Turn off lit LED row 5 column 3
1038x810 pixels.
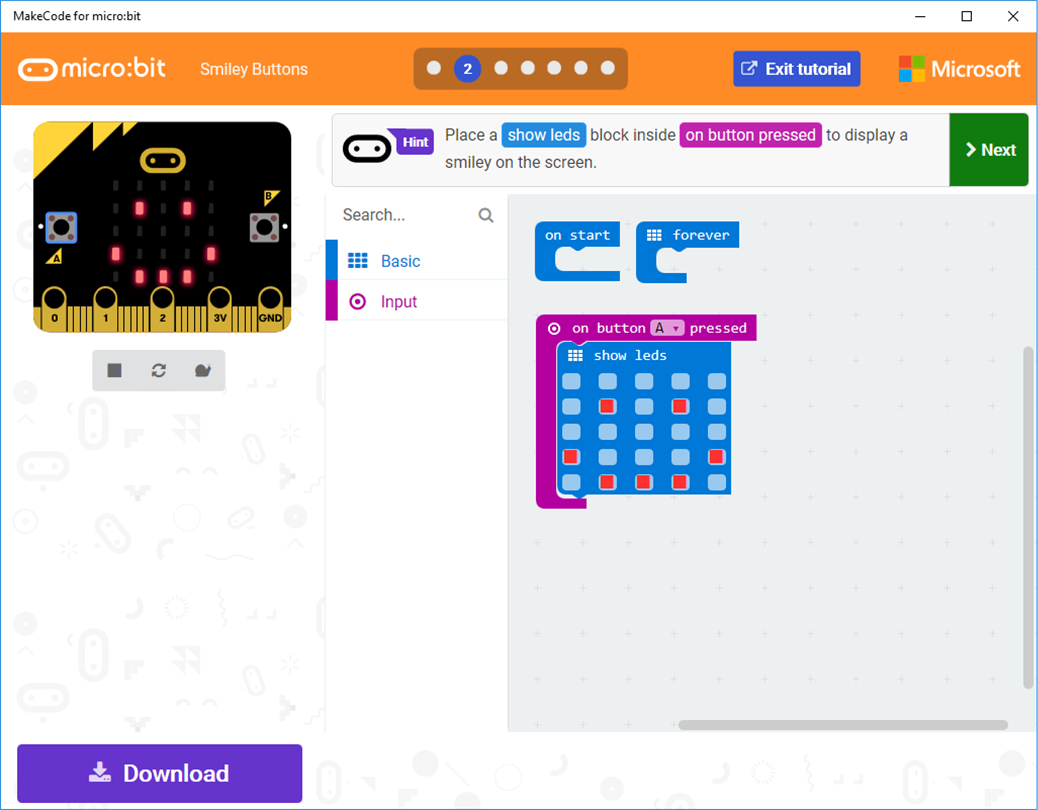tap(644, 482)
